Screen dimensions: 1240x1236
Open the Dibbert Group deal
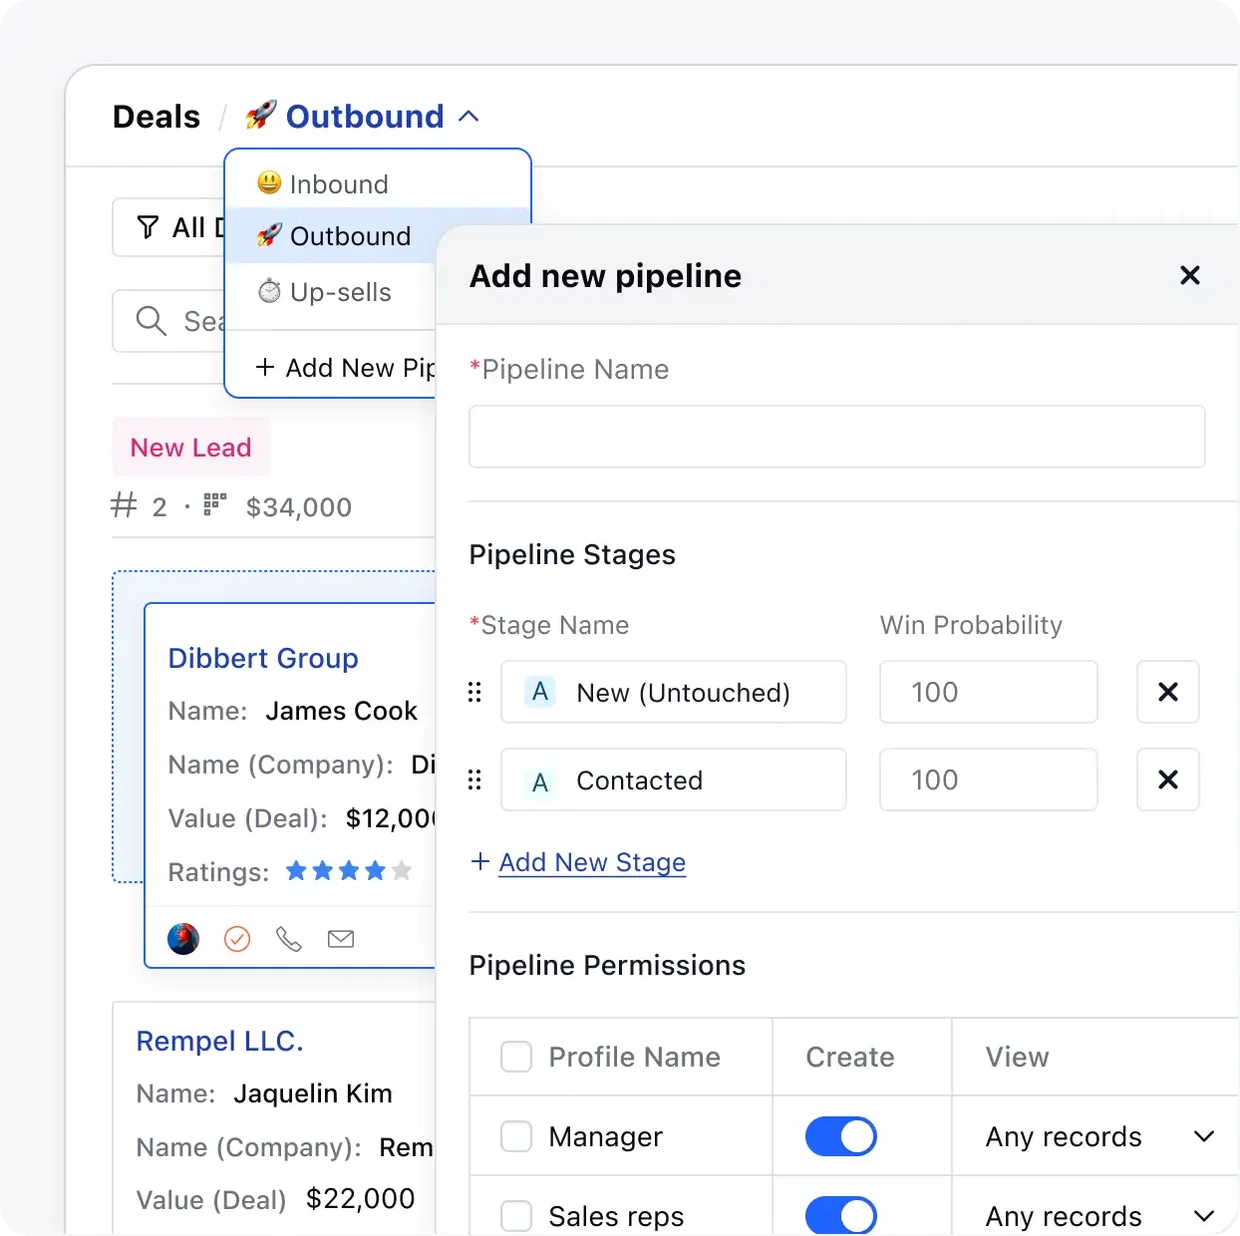coord(263,658)
